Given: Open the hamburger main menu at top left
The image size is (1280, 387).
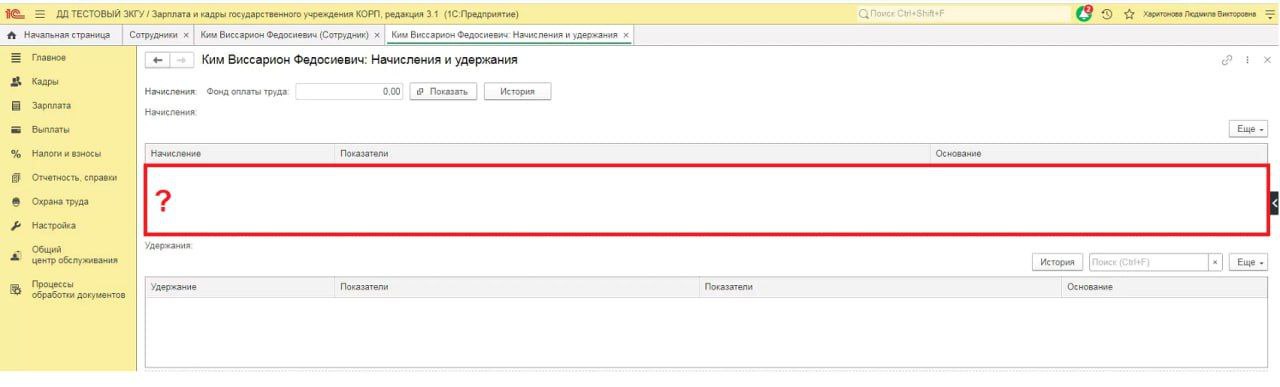Looking at the screenshot, I should 41,13.
